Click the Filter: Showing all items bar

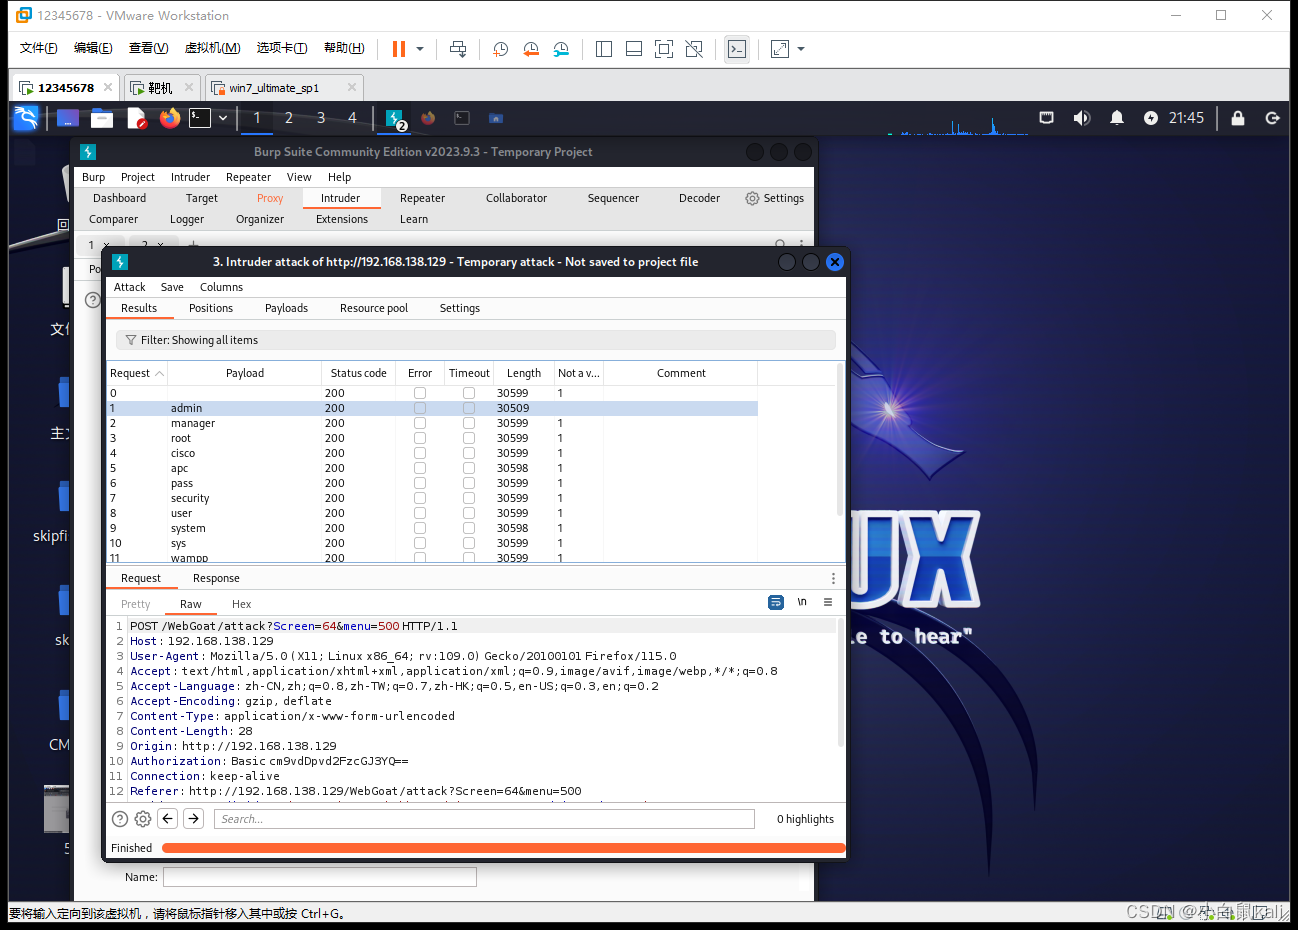[476, 340]
